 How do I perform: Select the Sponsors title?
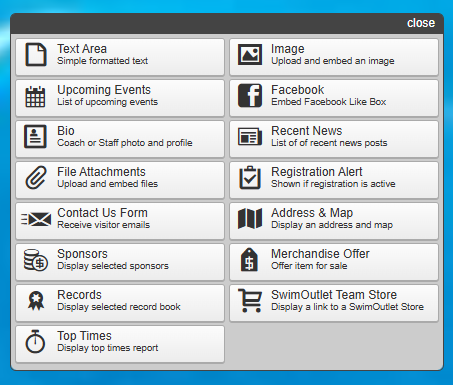click(x=82, y=254)
